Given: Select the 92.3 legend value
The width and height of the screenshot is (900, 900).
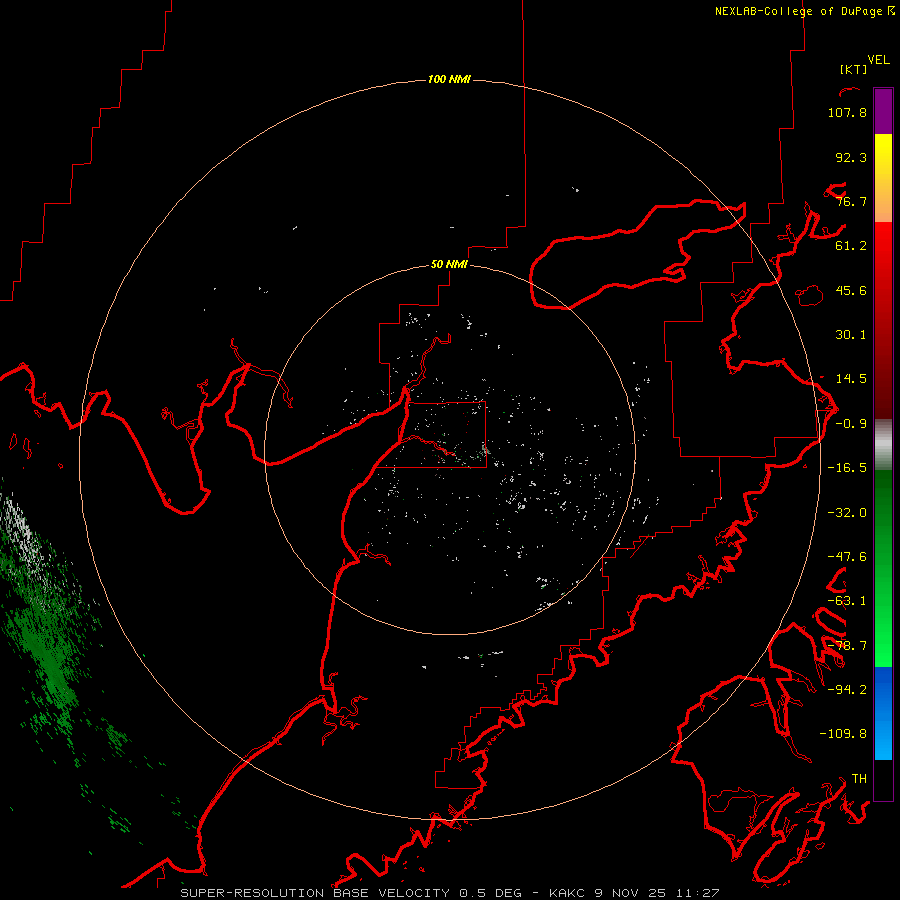Looking at the screenshot, I should point(851,157).
